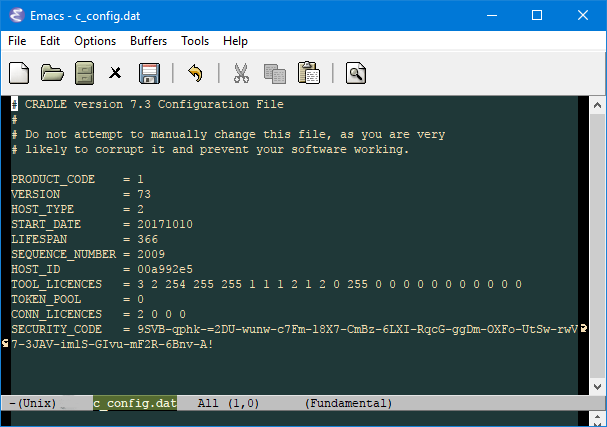Click the 'likely to corrupt it' comment line
The height and width of the screenshot is (427, 607).
point(210,149)
